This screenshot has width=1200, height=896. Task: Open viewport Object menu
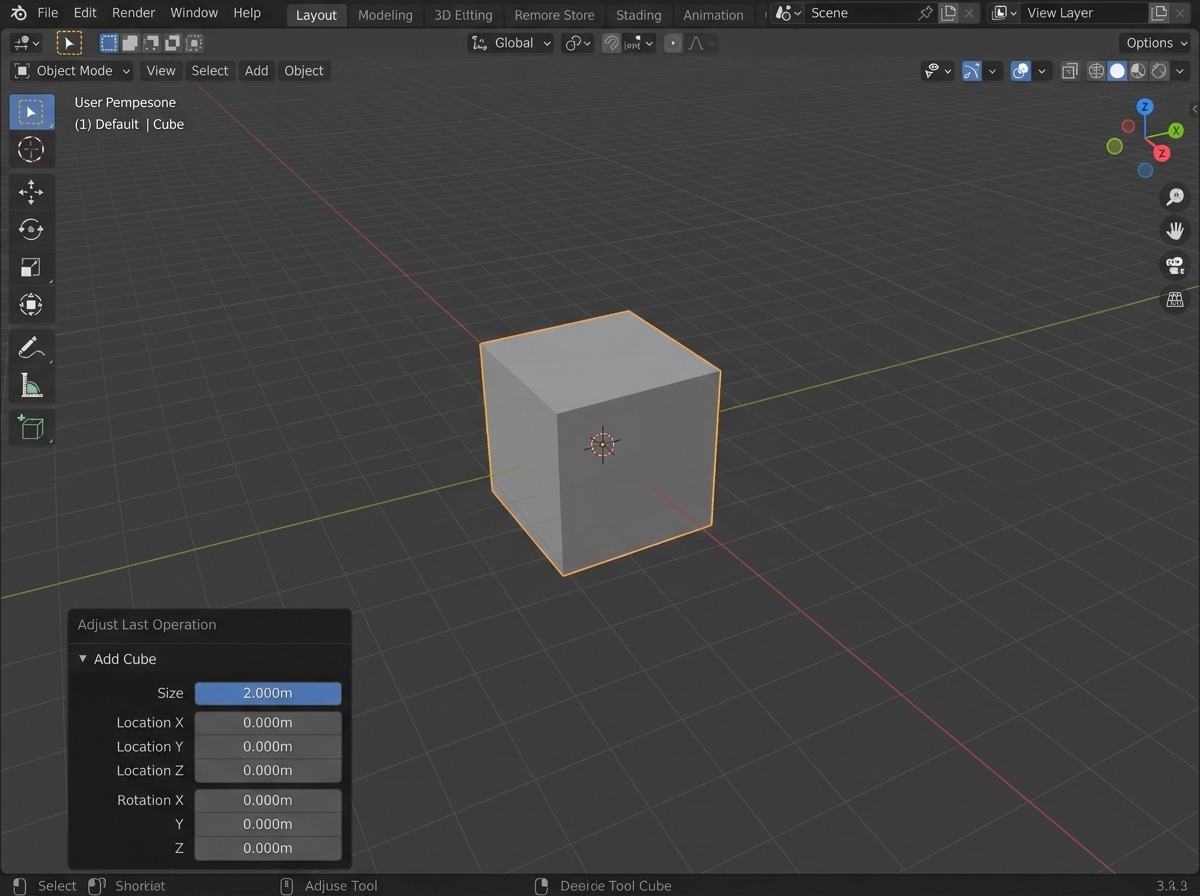pos(304,71)
